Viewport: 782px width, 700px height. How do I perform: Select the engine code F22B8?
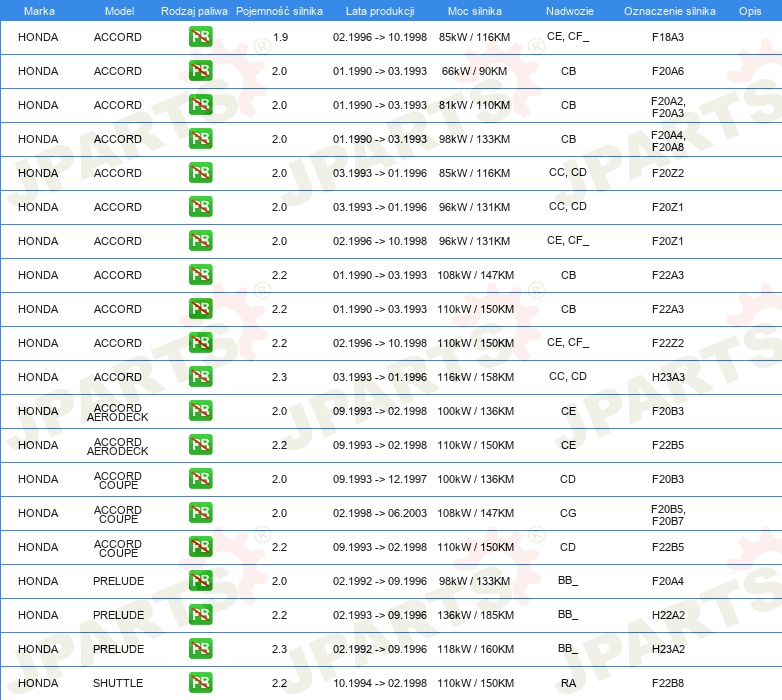coord(668,683)
